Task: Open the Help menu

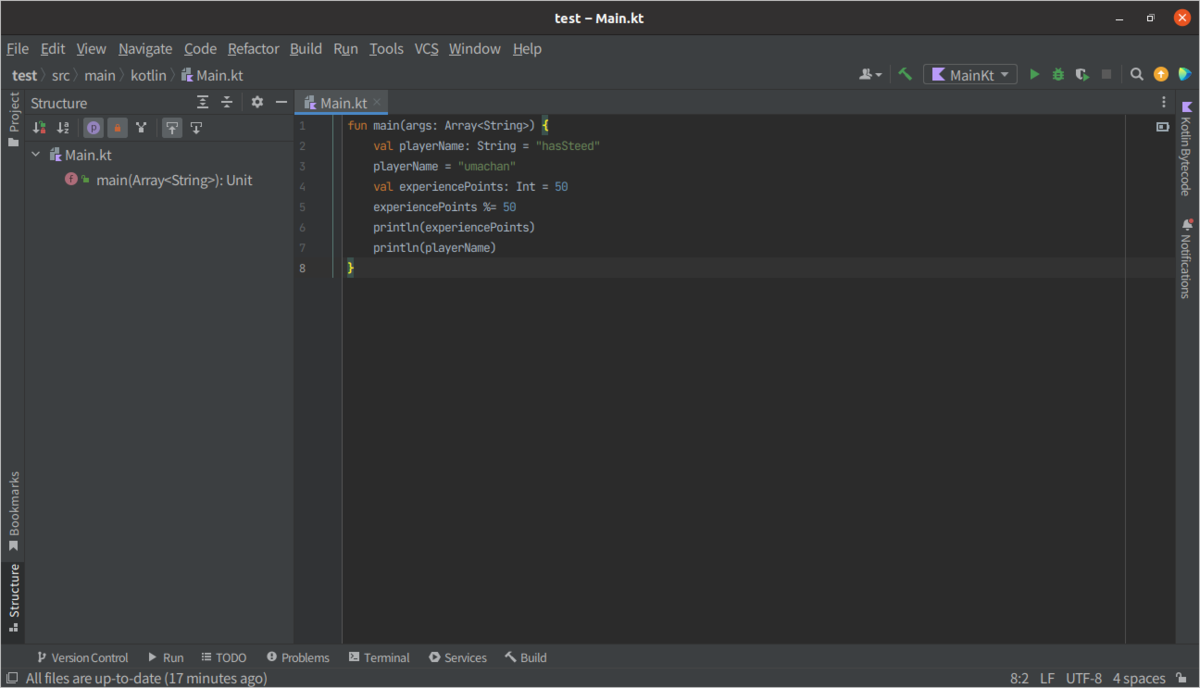Action: 527,48
